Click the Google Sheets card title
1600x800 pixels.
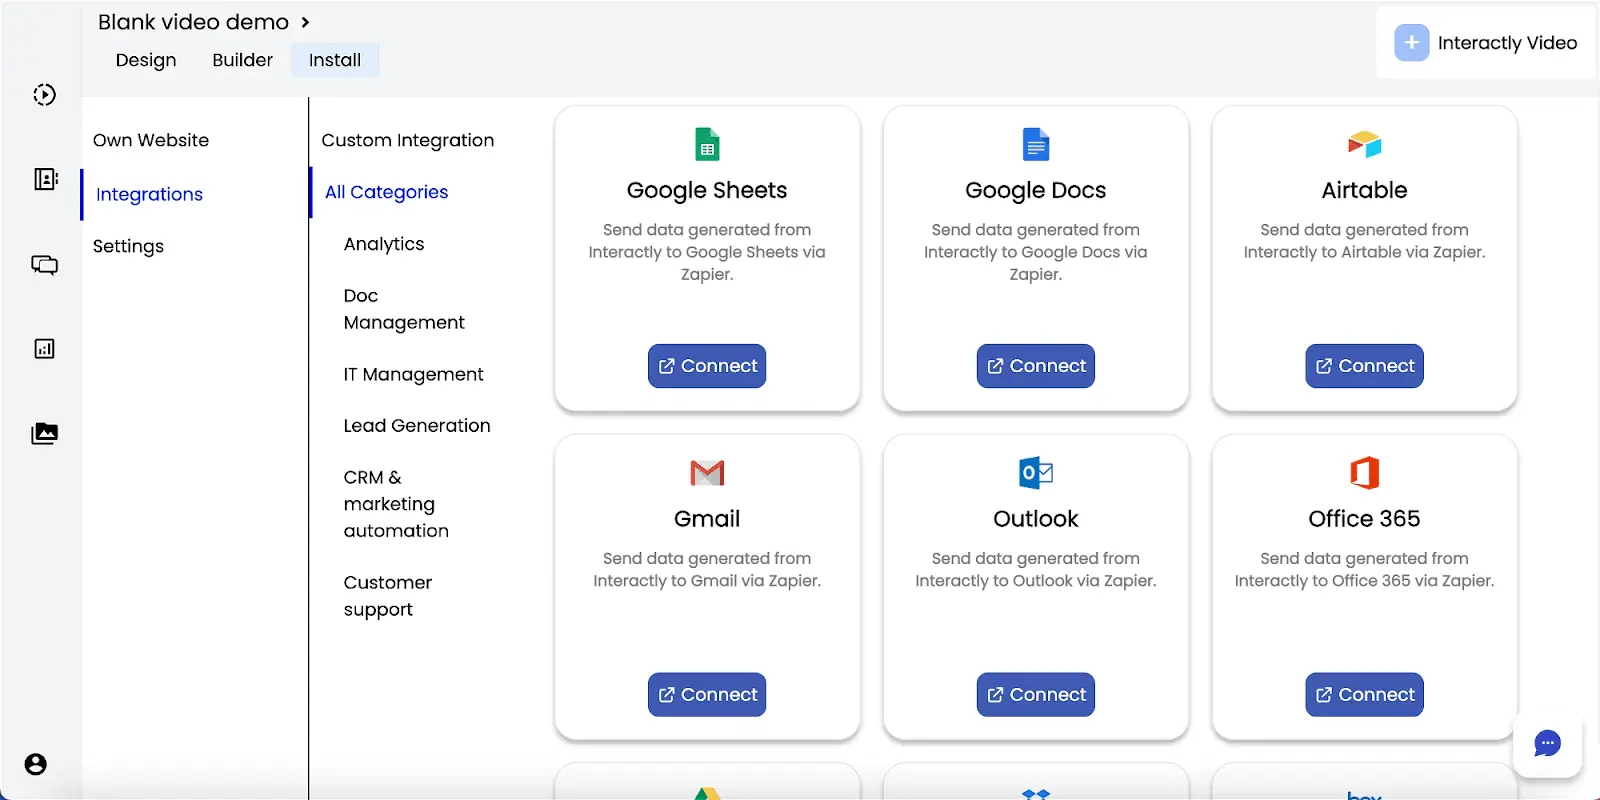(x=707, y=190)
